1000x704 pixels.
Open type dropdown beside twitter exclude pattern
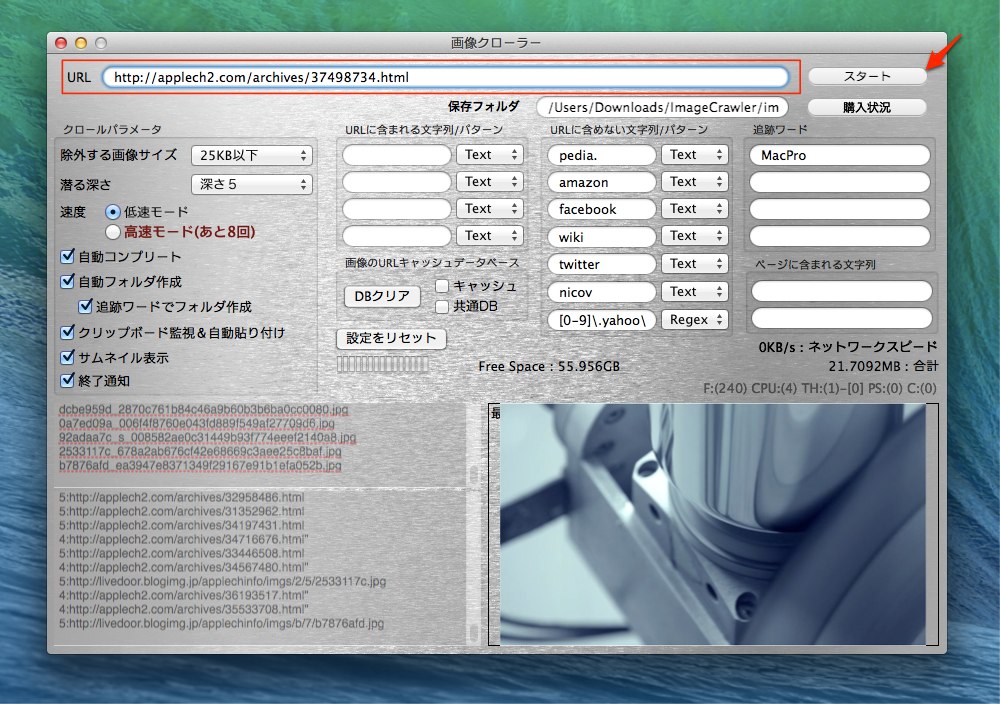[x=695, y=263]
